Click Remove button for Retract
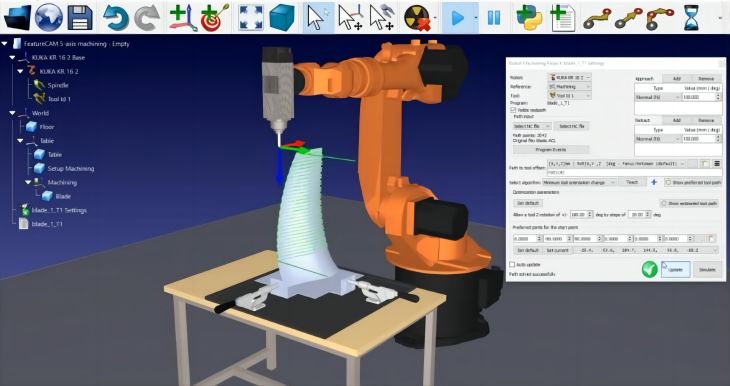This screenshot has height=386, width=730. tap(706, 120)
